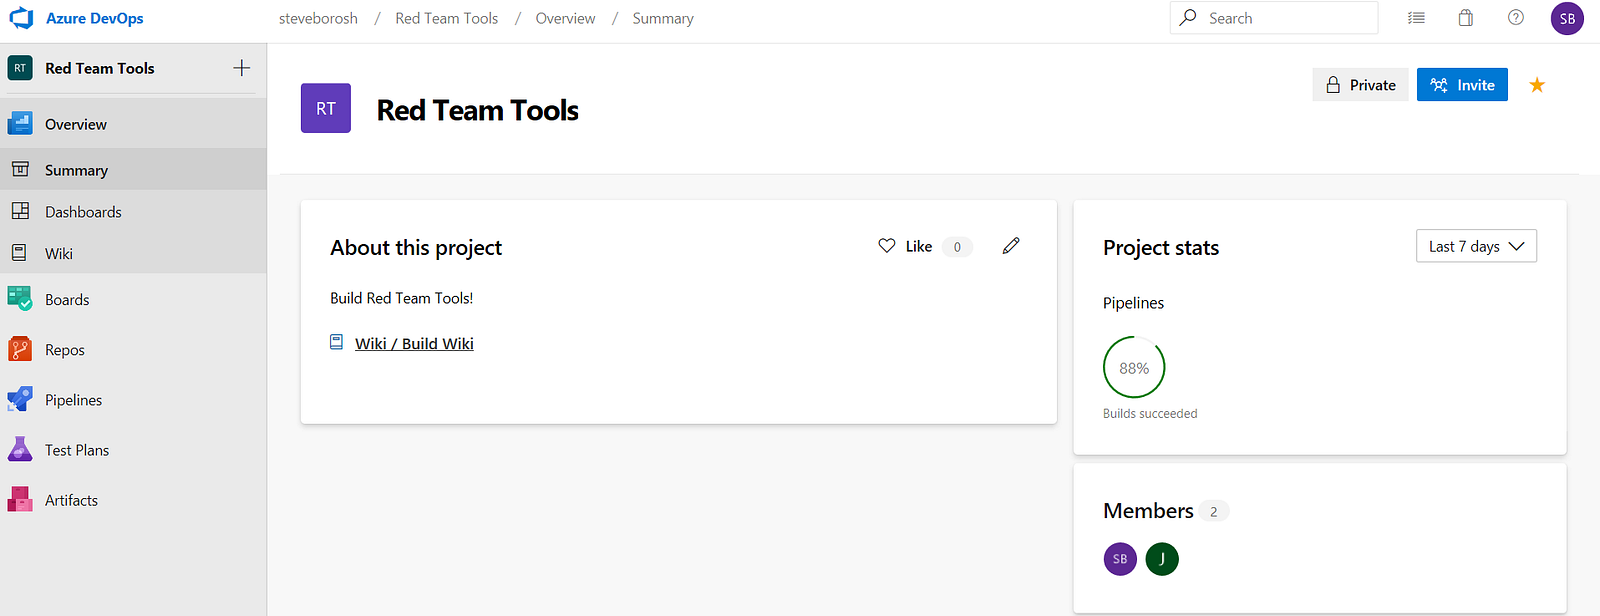Open J member avatar in Members
This screenshot has height=616, width=1600.
tap(1162, 559)
